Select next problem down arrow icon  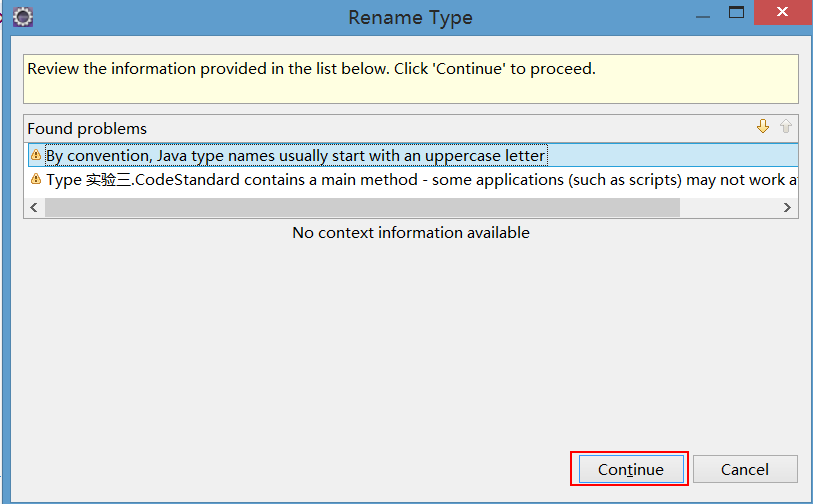[x=762, y=127]
